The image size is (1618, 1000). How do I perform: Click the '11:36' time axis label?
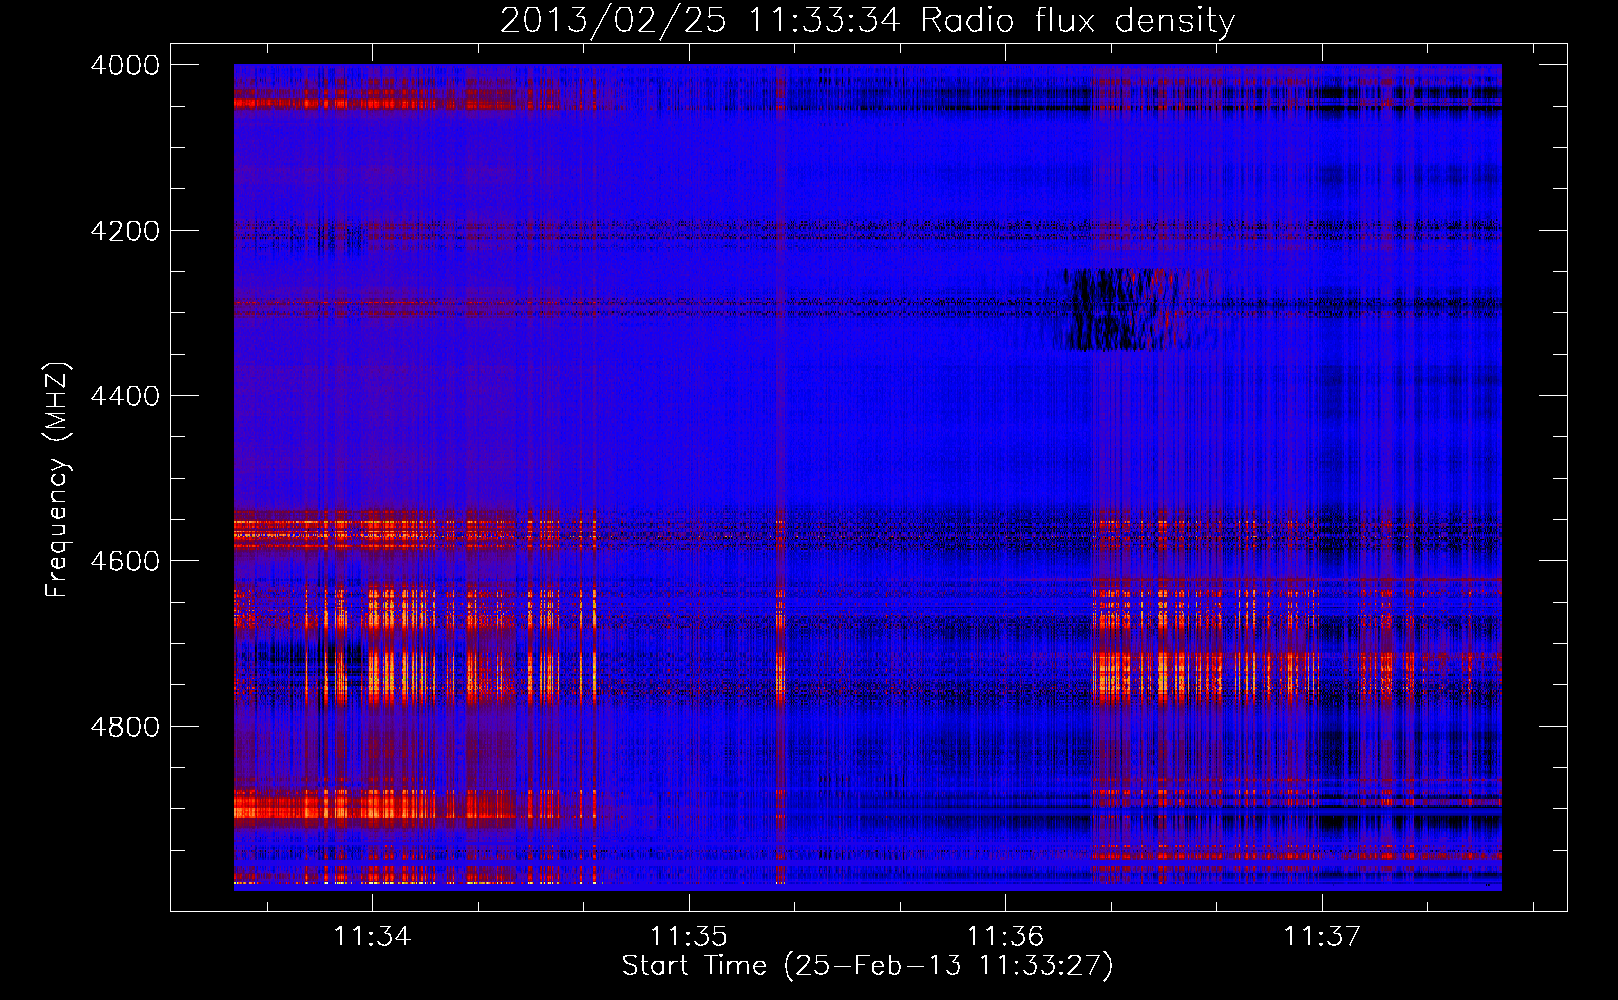tap(1005, 937)
